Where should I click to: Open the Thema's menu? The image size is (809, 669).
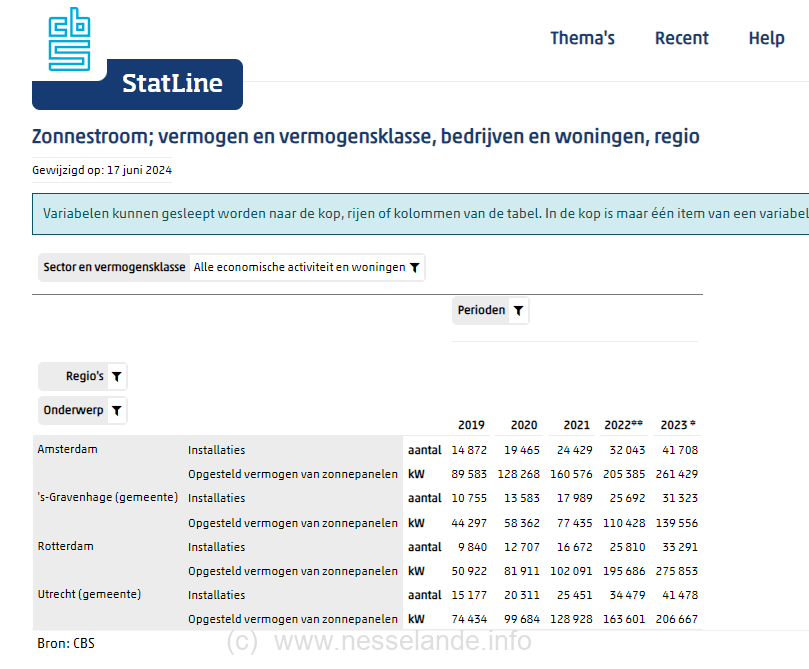point(583,38)
